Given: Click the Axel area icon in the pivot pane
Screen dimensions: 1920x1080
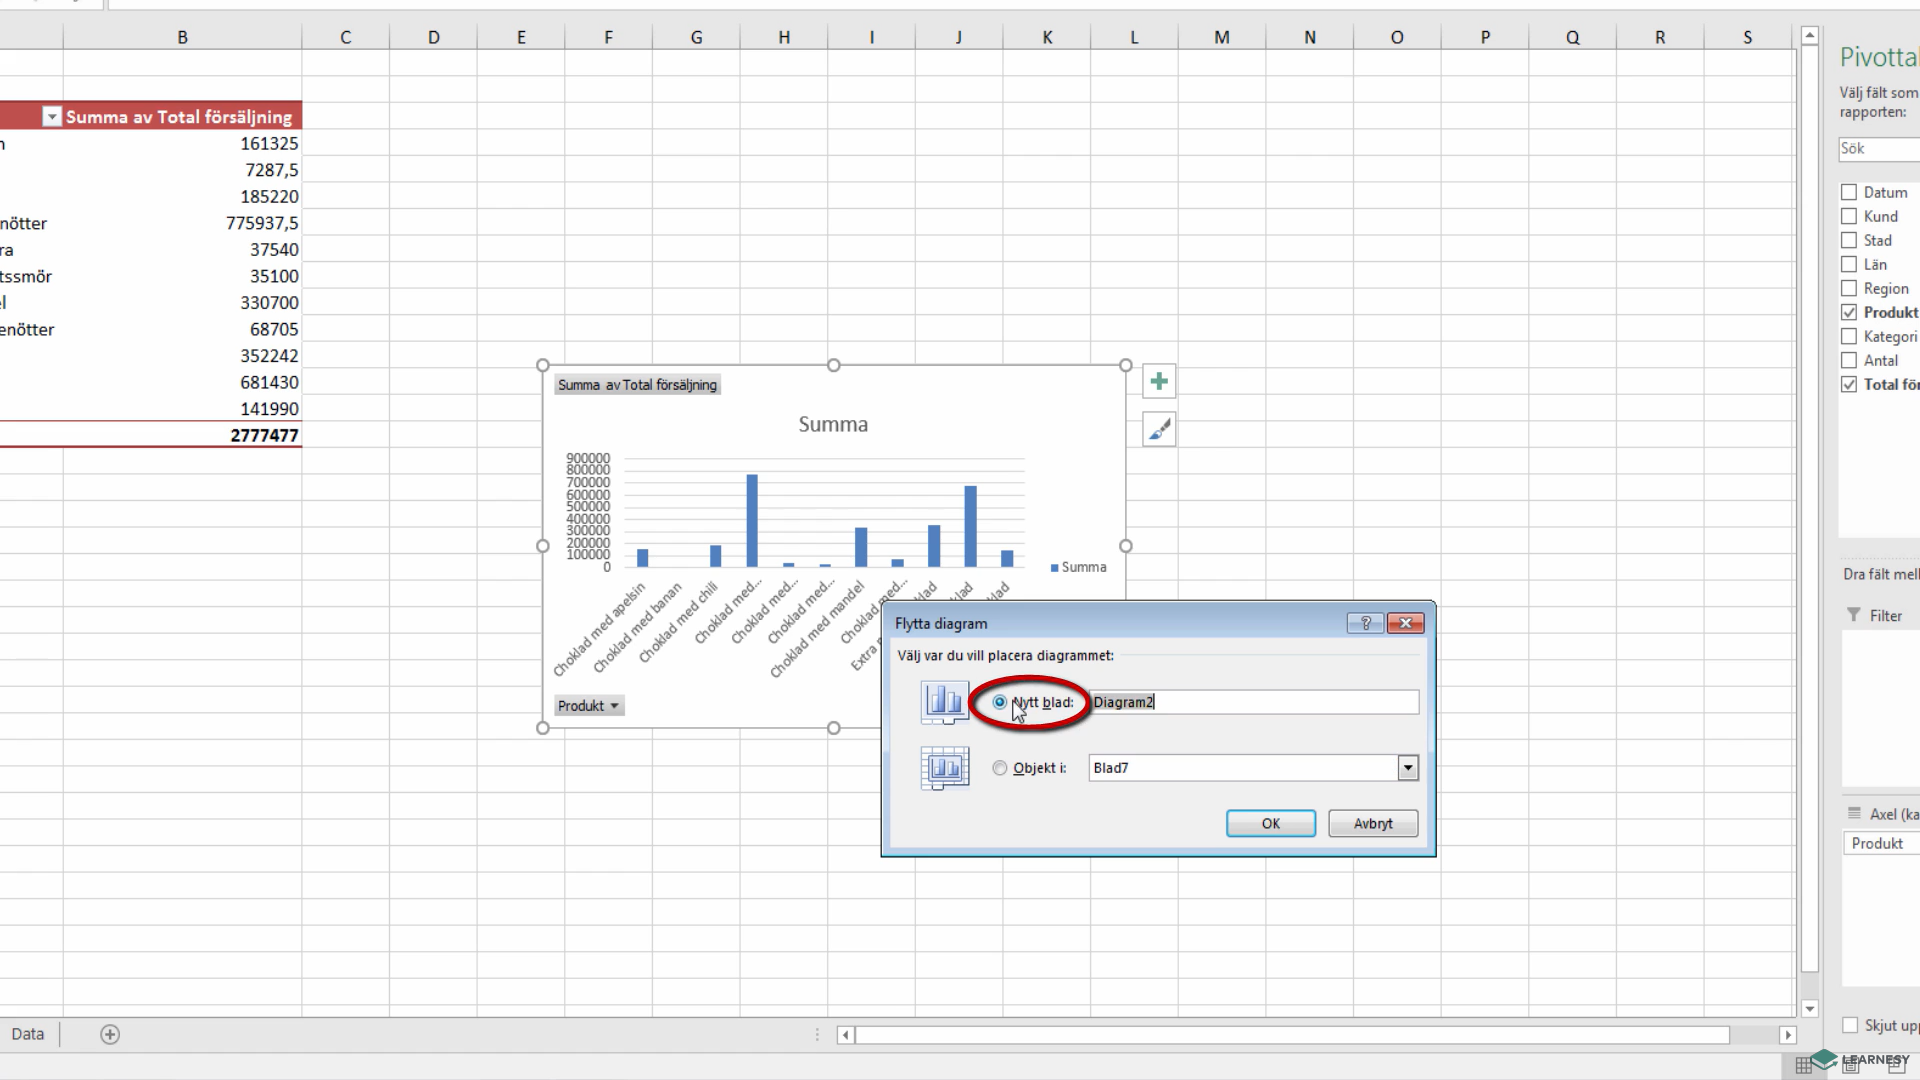Looking at the screenshot, I should pos(1854,813).
